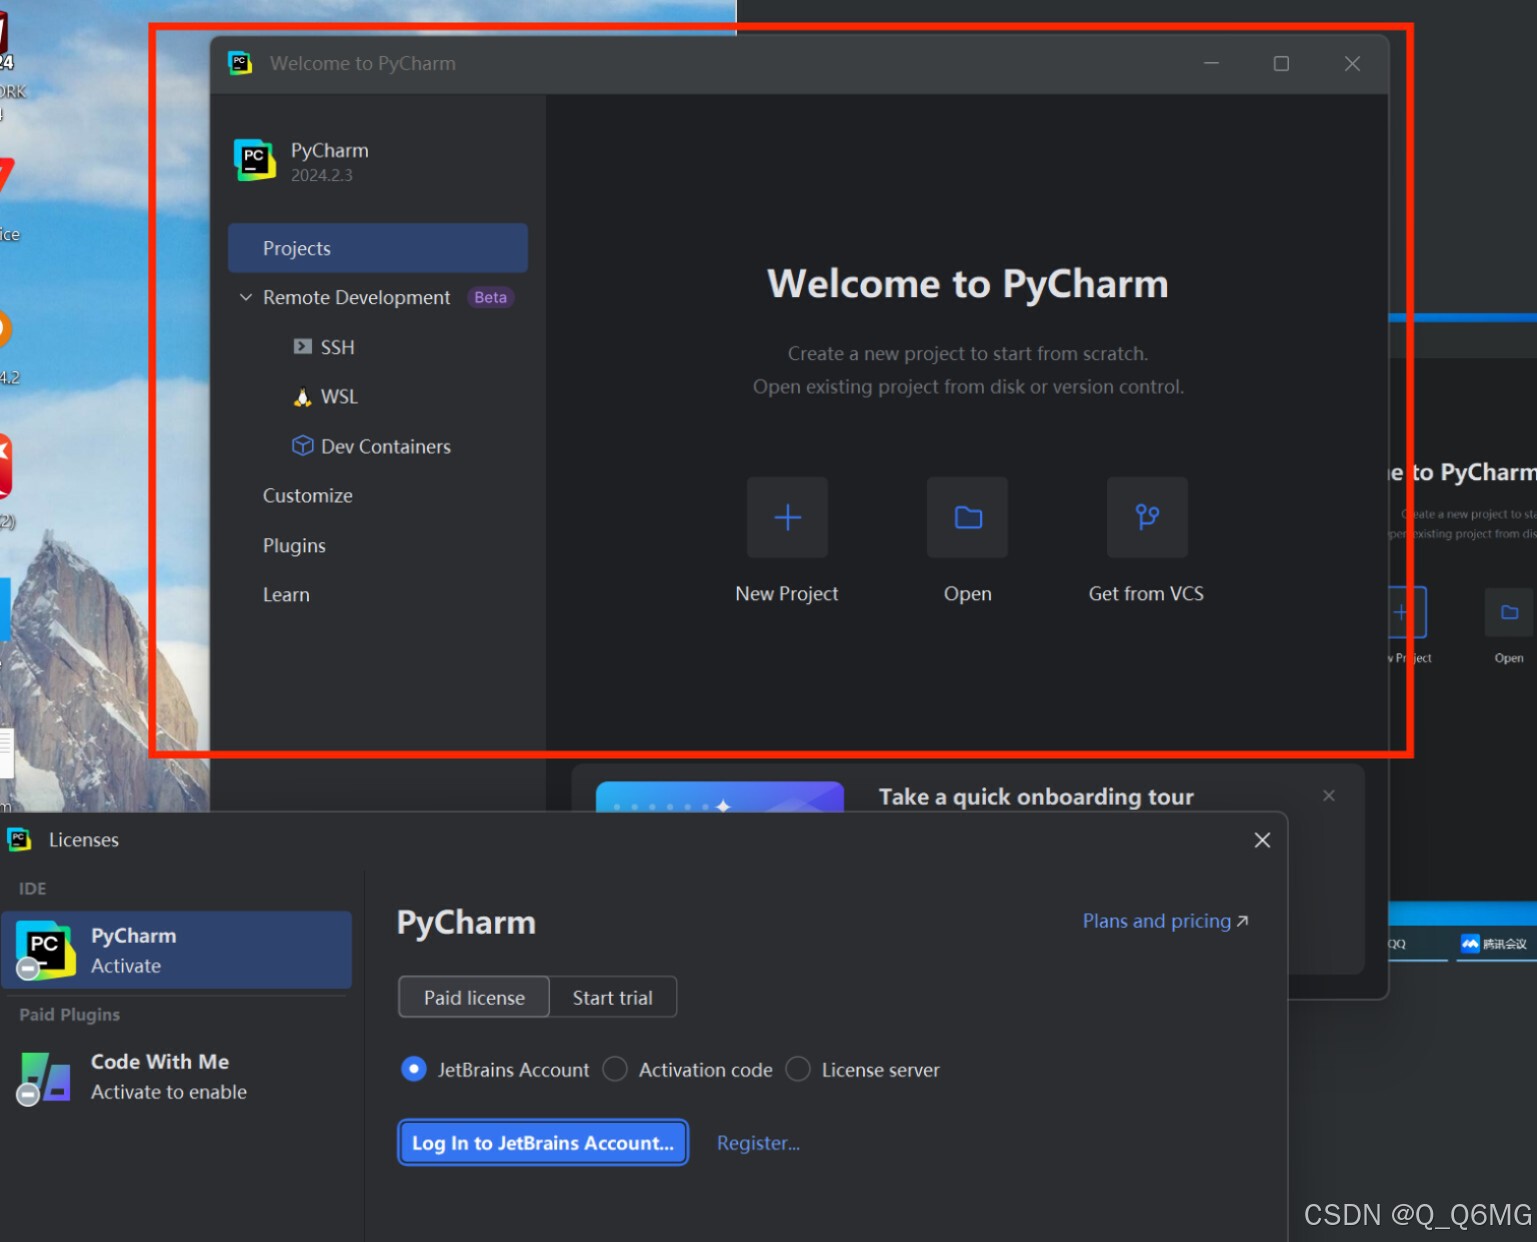Switch to the Paid license tab

tap(474, 997)
